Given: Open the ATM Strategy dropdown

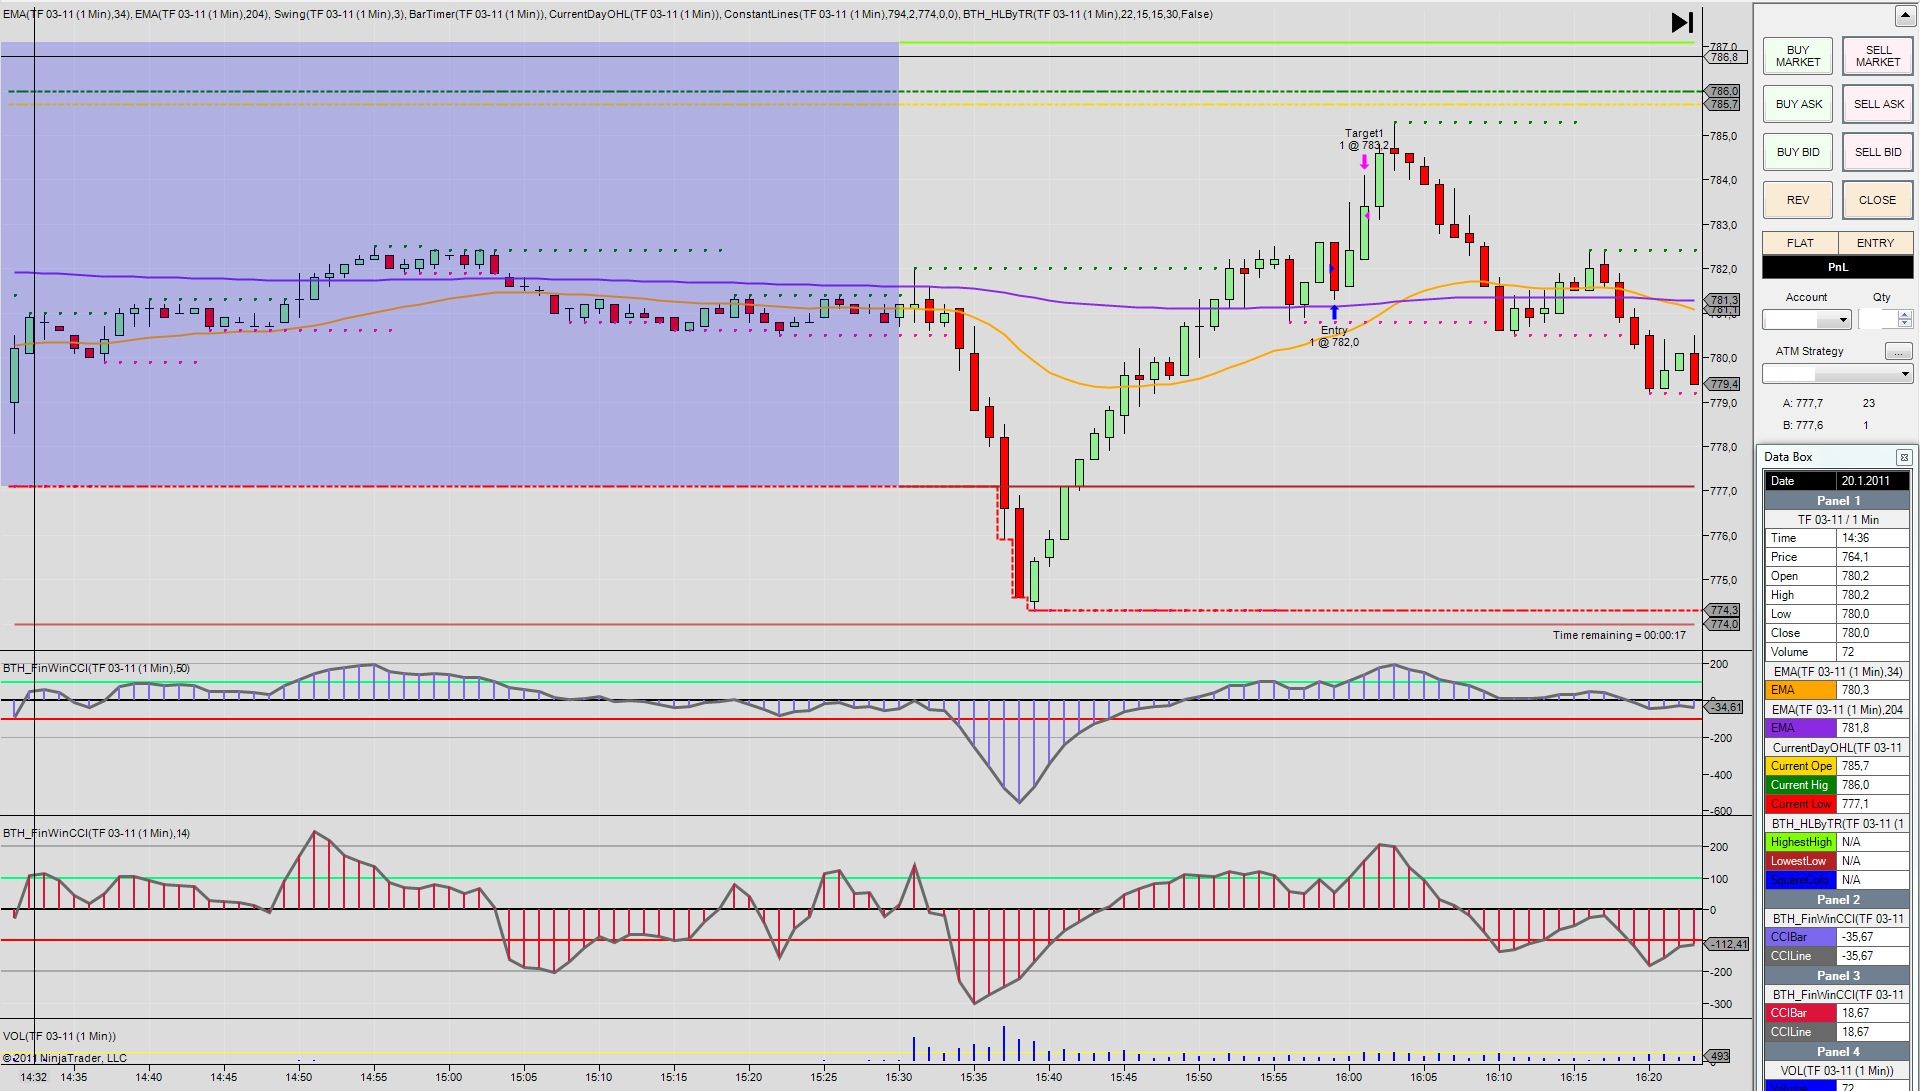Looking at the screenshot, I should click(1903, 374).
